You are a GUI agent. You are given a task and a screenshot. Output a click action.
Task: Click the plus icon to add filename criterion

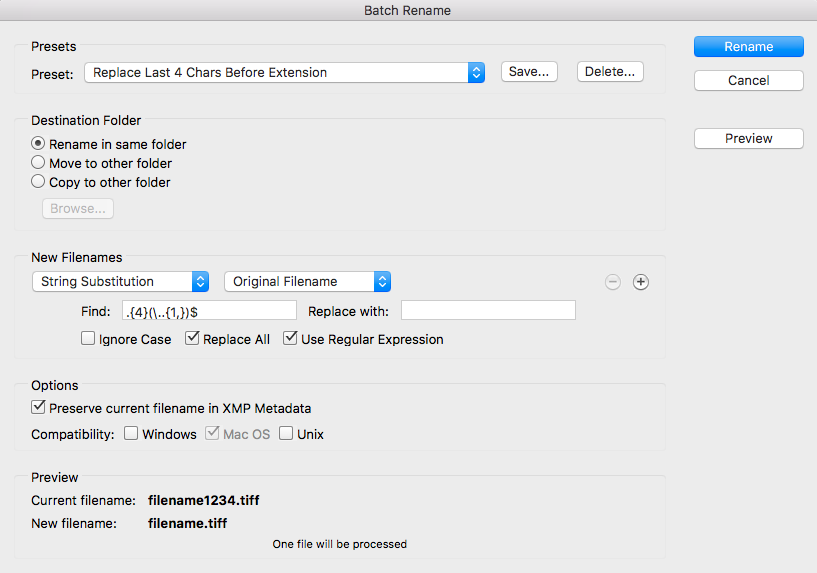coord(641,282)
